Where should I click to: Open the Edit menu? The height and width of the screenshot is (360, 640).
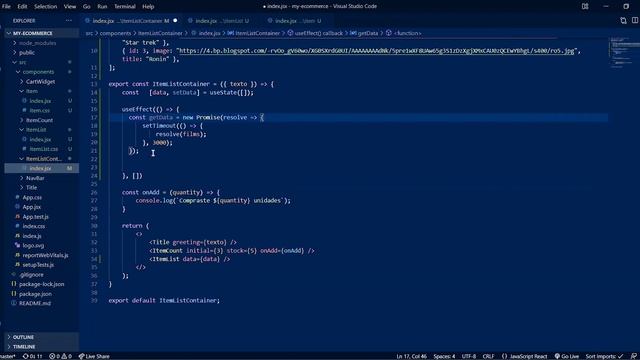22,6
